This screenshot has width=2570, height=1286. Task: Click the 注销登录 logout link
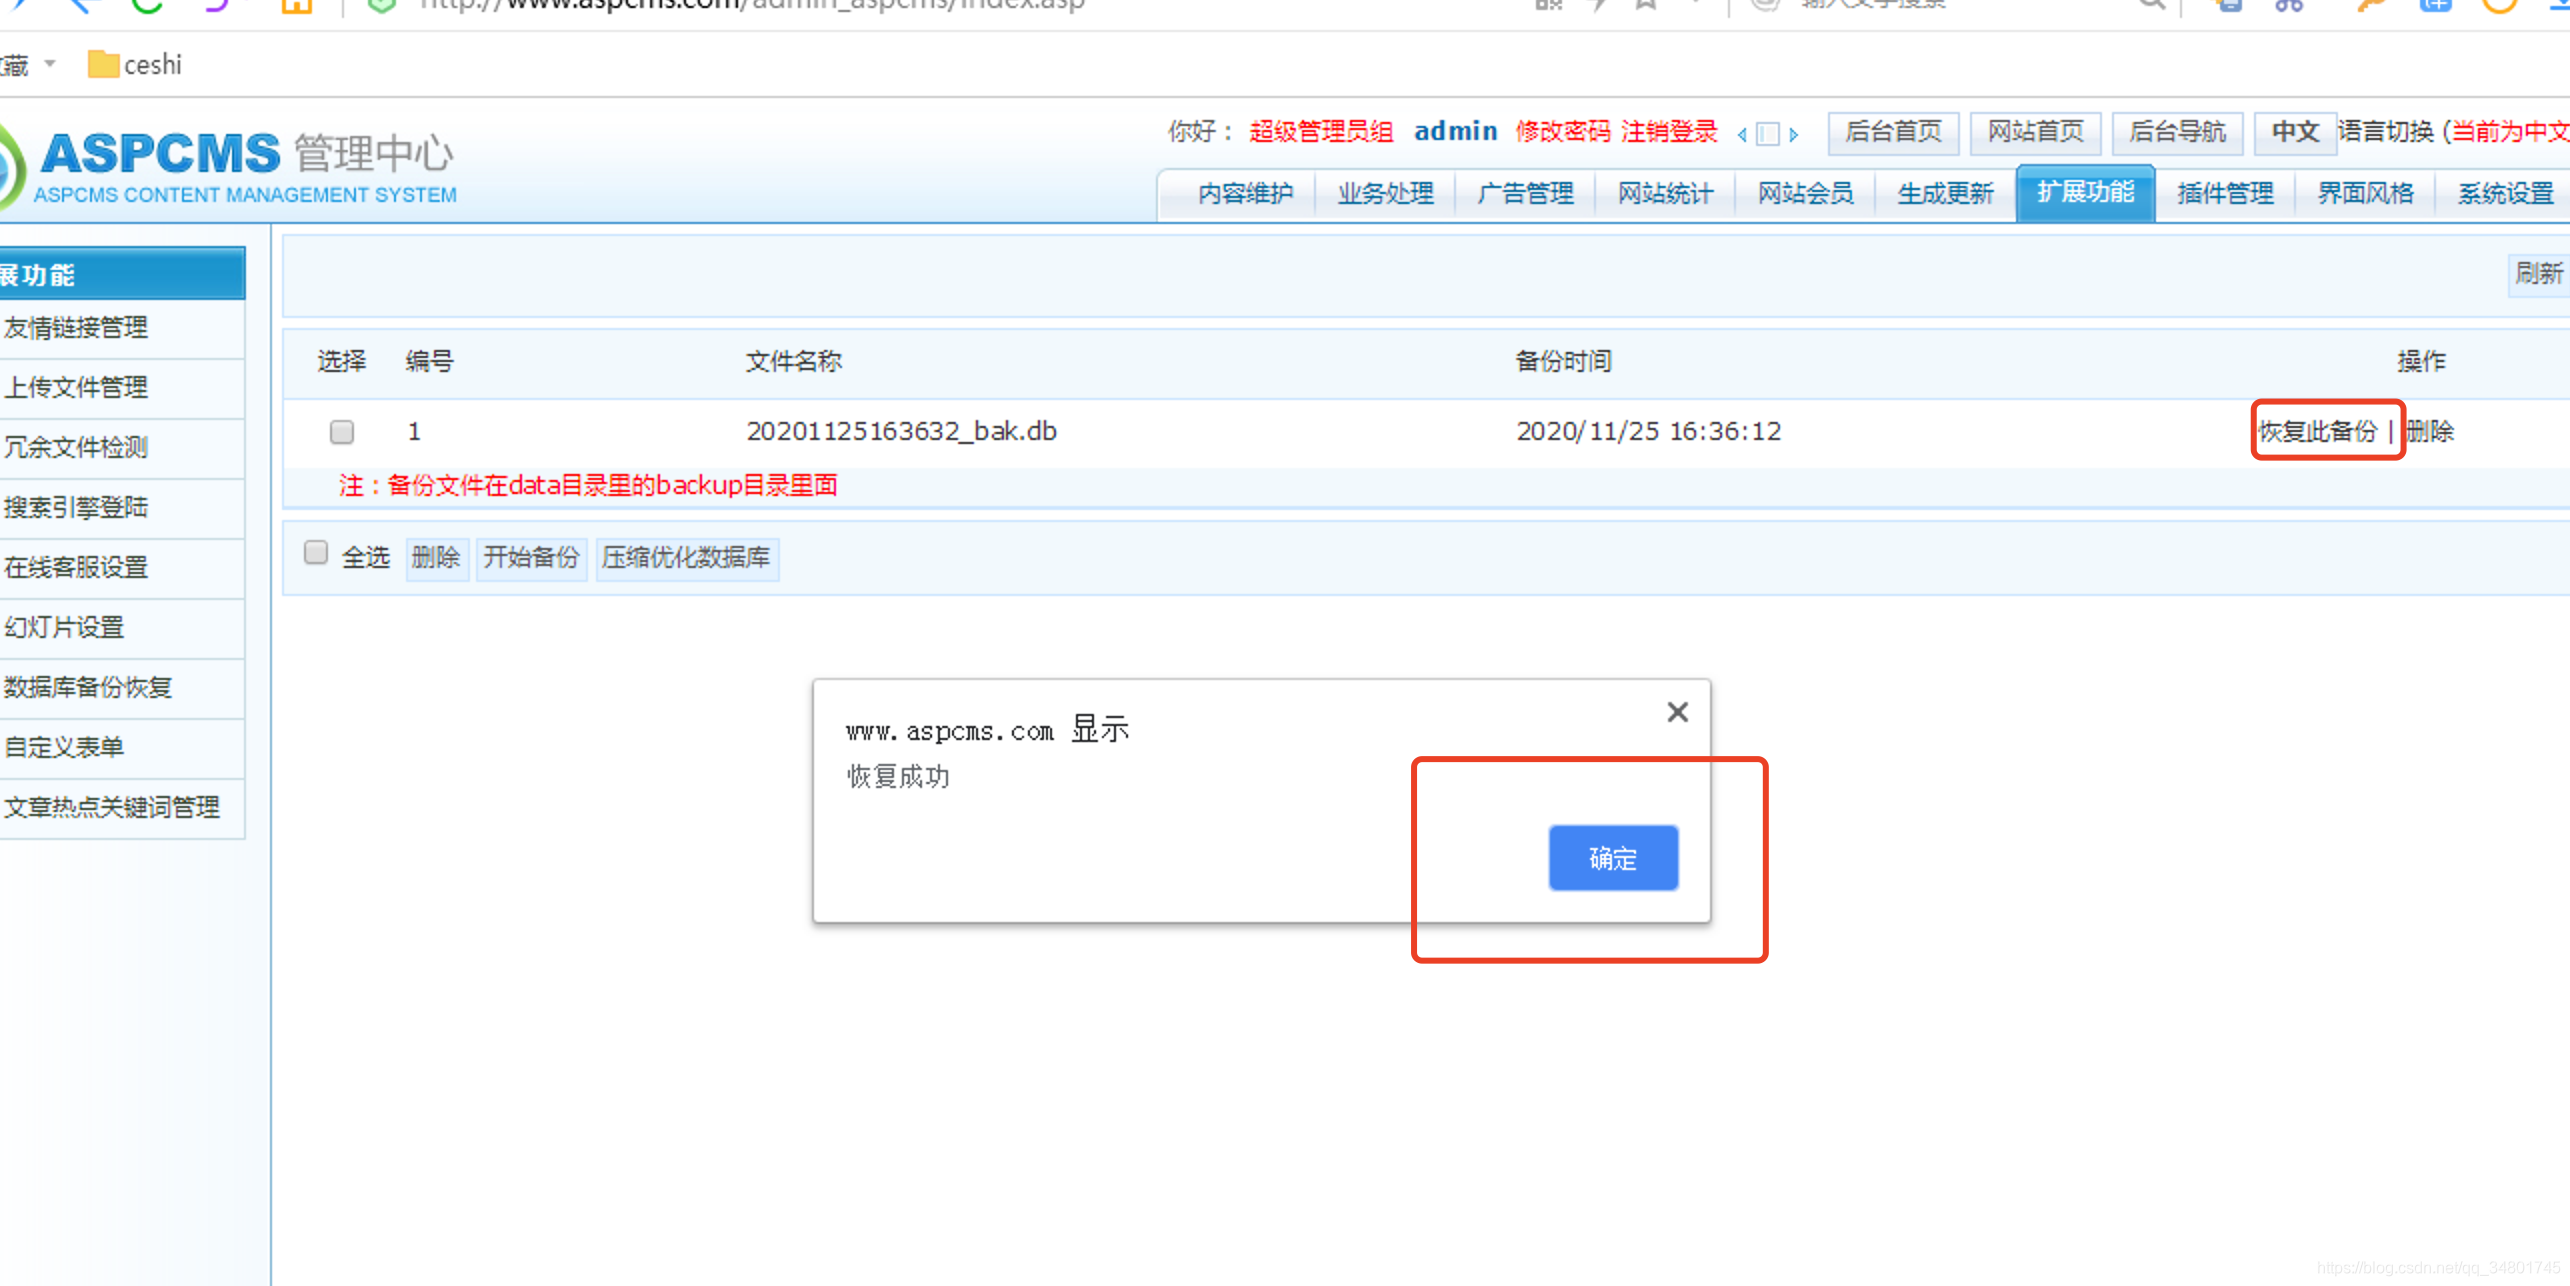pyautogui.click(x=1668, y=132)
